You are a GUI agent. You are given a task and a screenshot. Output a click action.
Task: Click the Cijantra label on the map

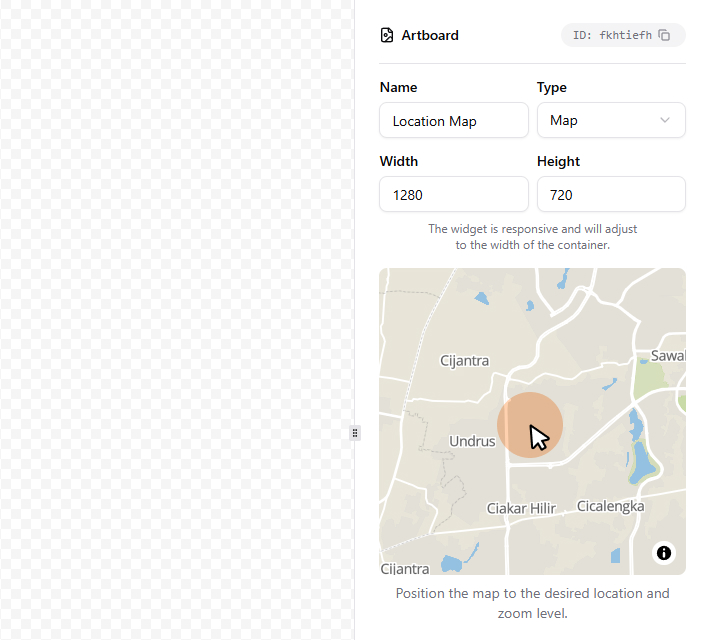(x=464, y=360)
